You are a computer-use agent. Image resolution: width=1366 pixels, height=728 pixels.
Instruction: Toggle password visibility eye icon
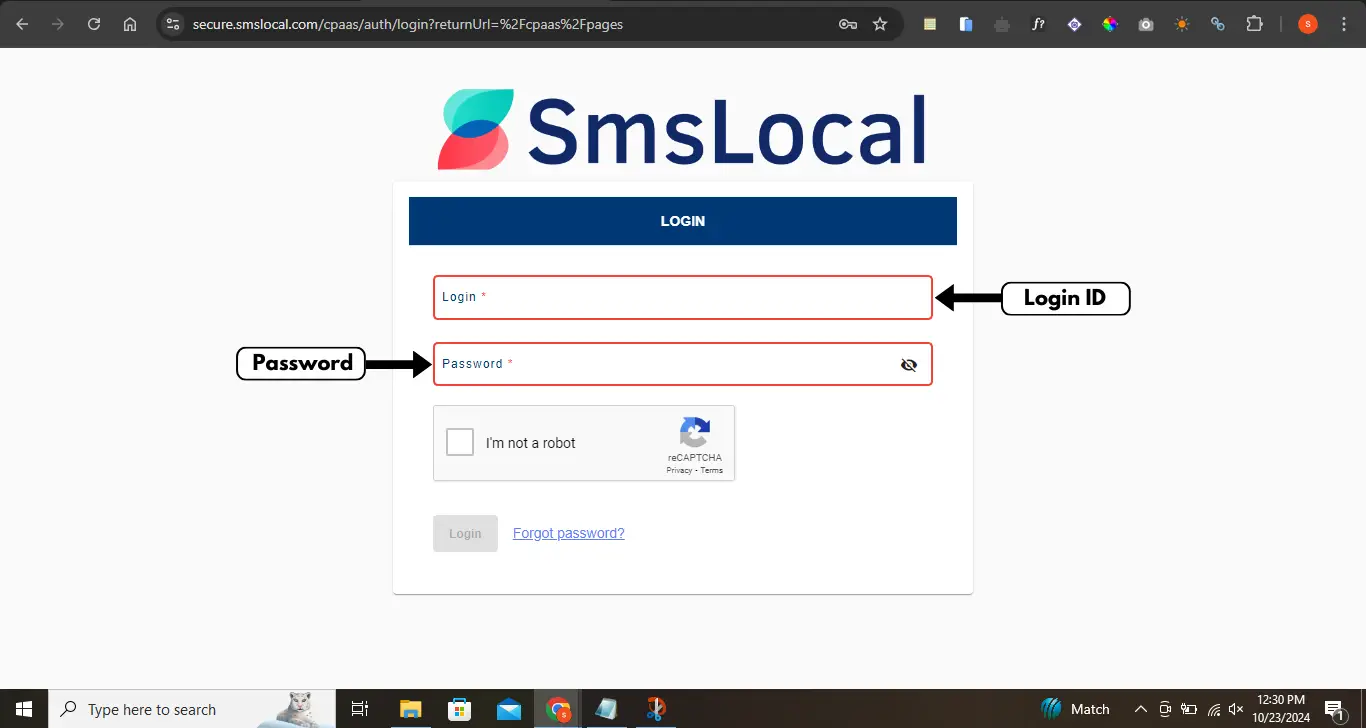(909, 365)
